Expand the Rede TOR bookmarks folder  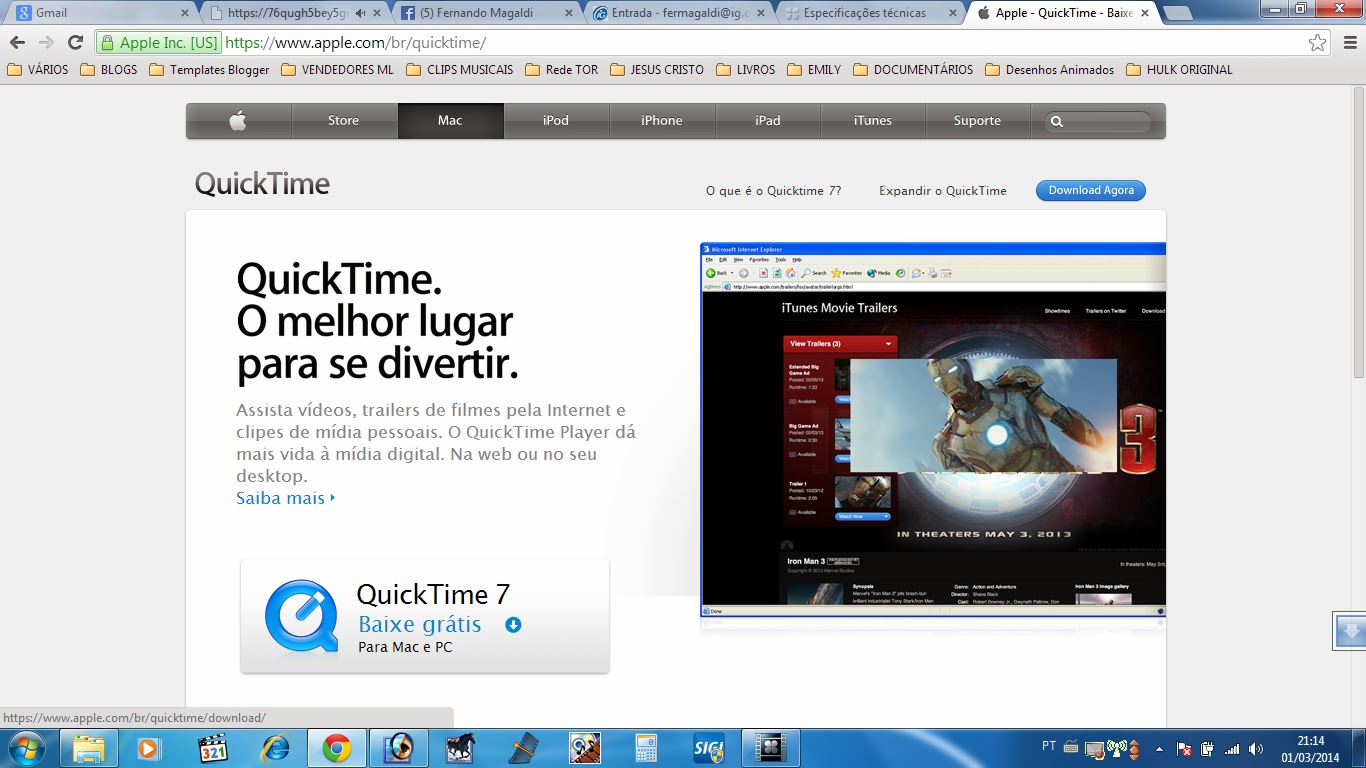562,70
